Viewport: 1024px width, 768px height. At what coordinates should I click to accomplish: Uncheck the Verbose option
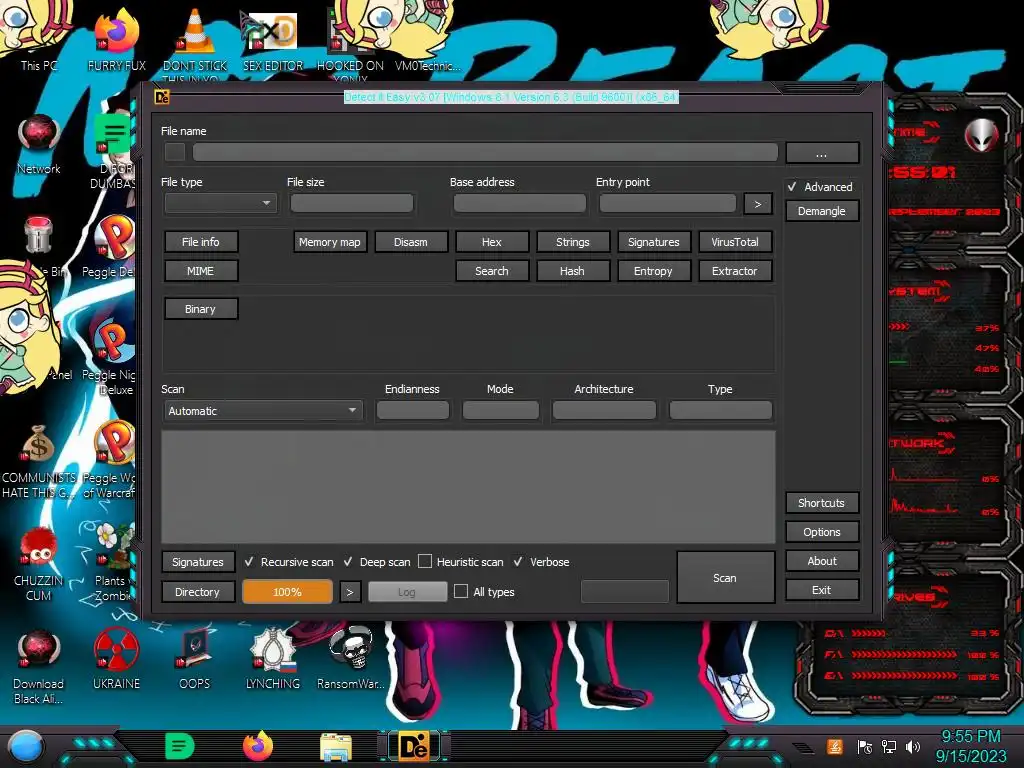(x=518, y=562)
